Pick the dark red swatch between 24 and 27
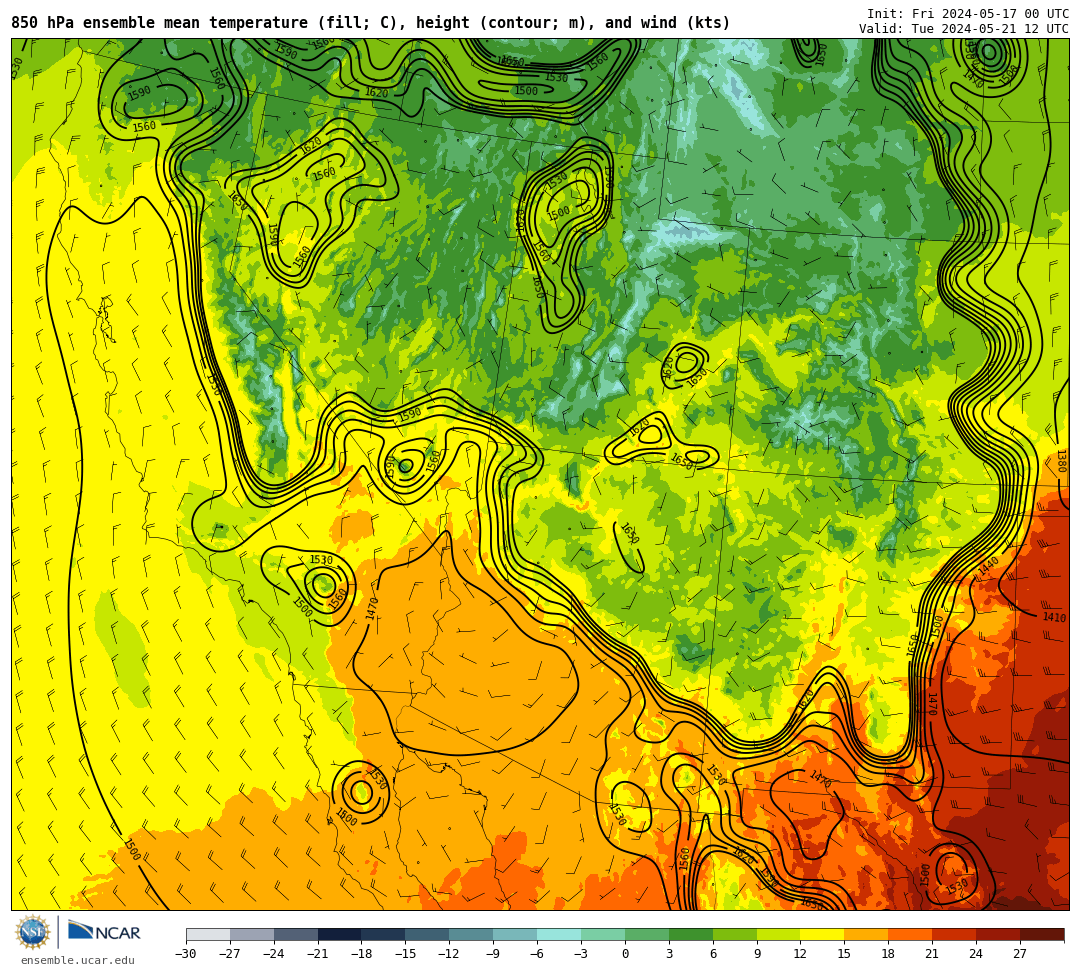 999,934
